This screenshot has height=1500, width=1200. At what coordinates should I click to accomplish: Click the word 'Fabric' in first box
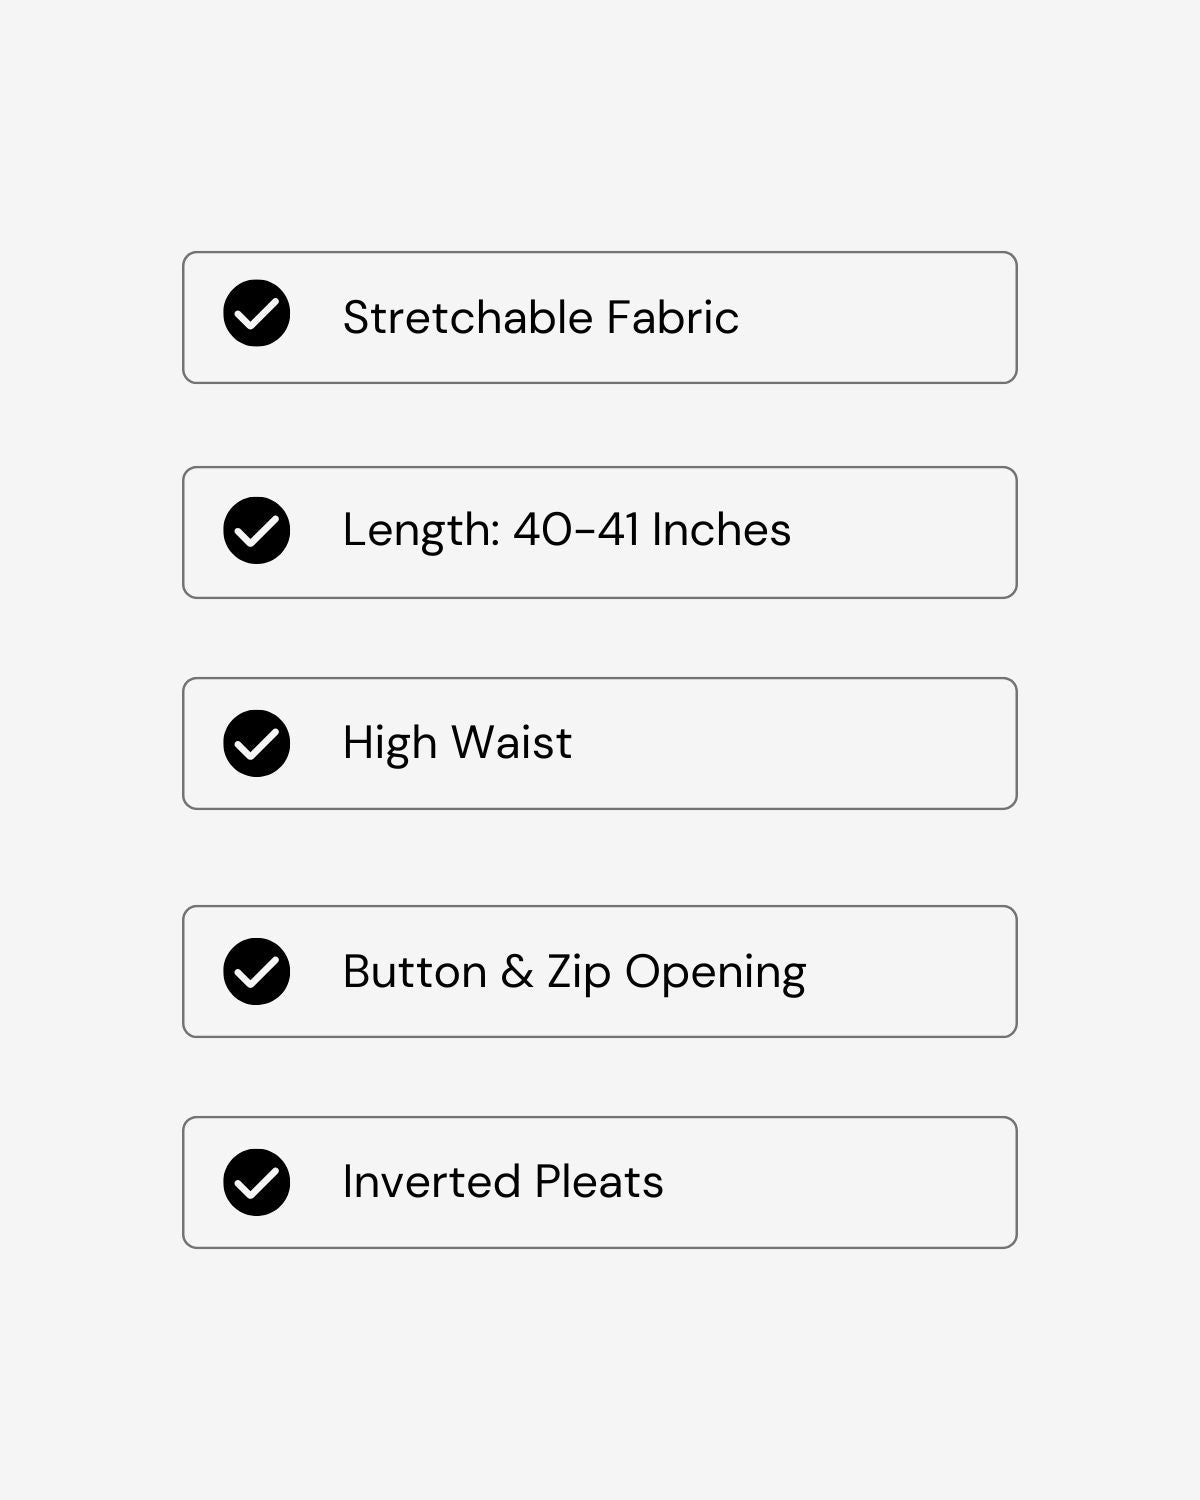pyautogui.click(x=673, y=318)
